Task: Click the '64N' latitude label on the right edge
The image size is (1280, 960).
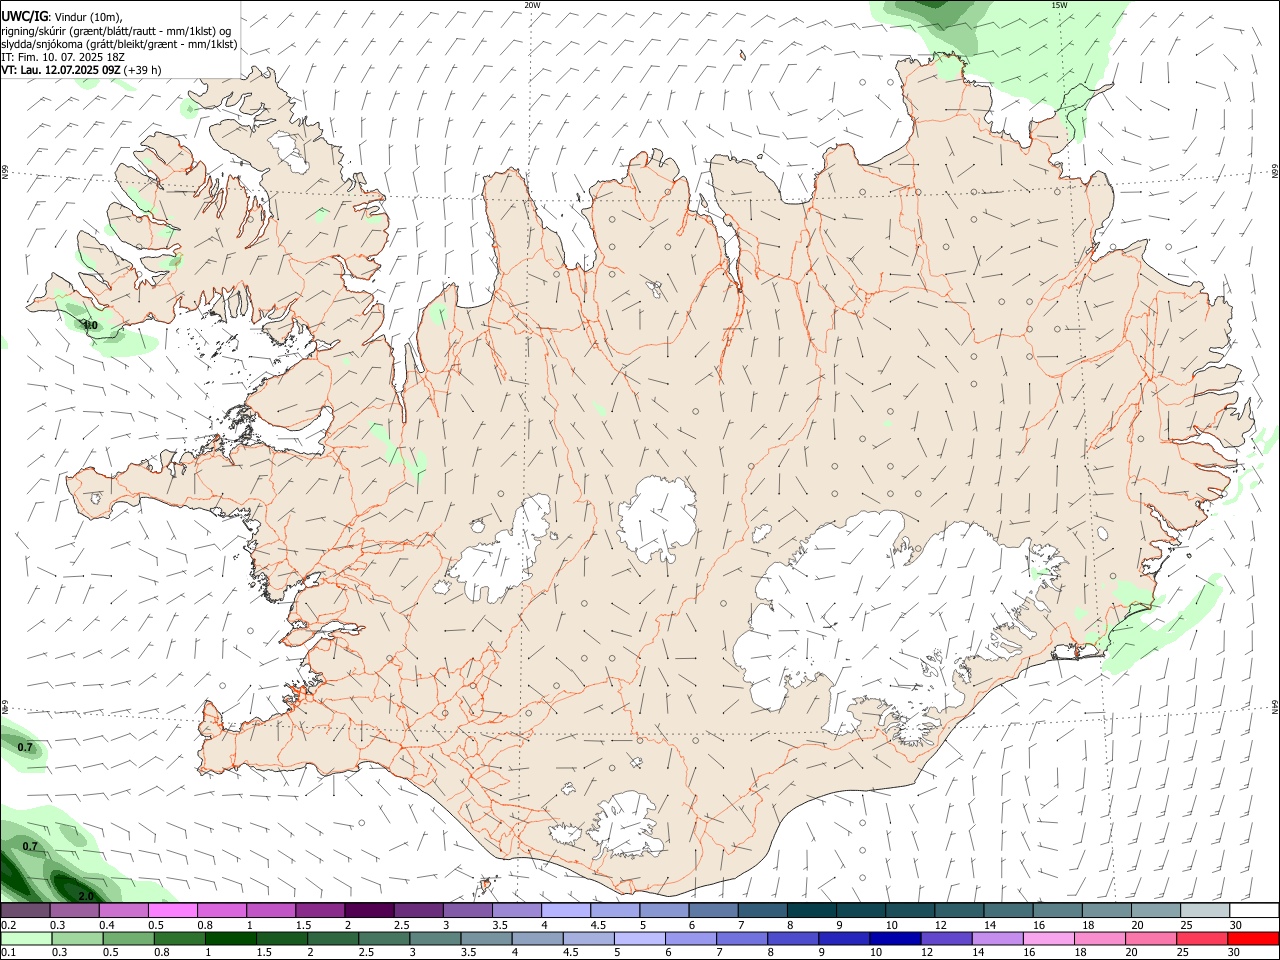Action: pos(1275,706)
